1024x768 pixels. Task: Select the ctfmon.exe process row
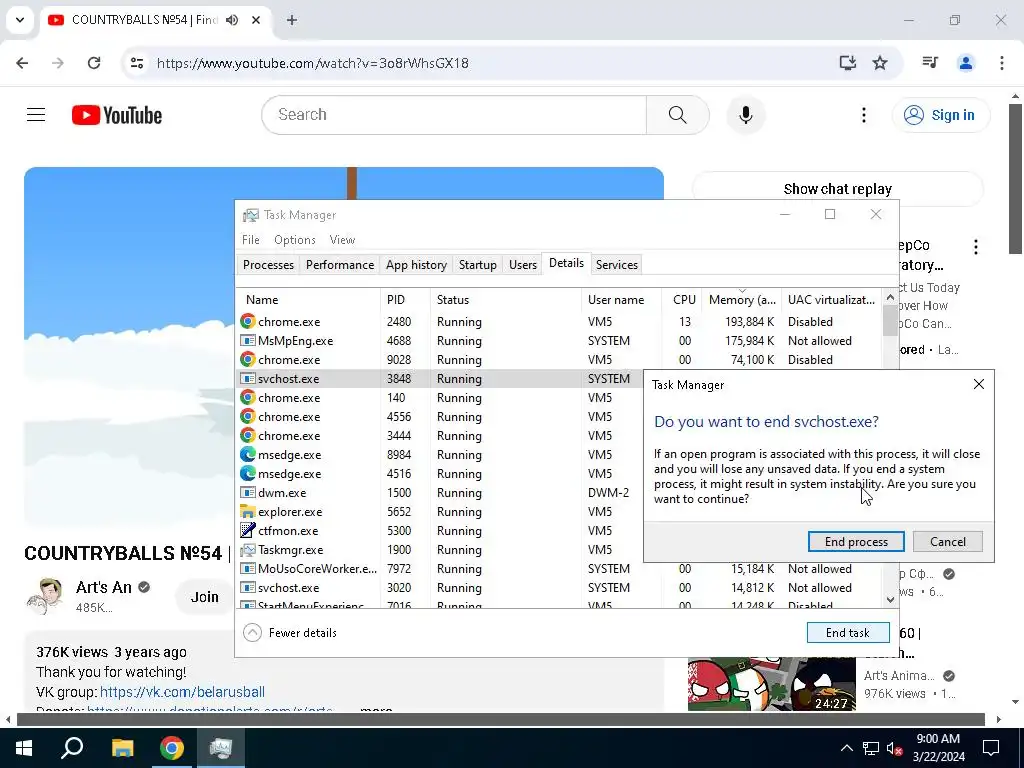440,530
